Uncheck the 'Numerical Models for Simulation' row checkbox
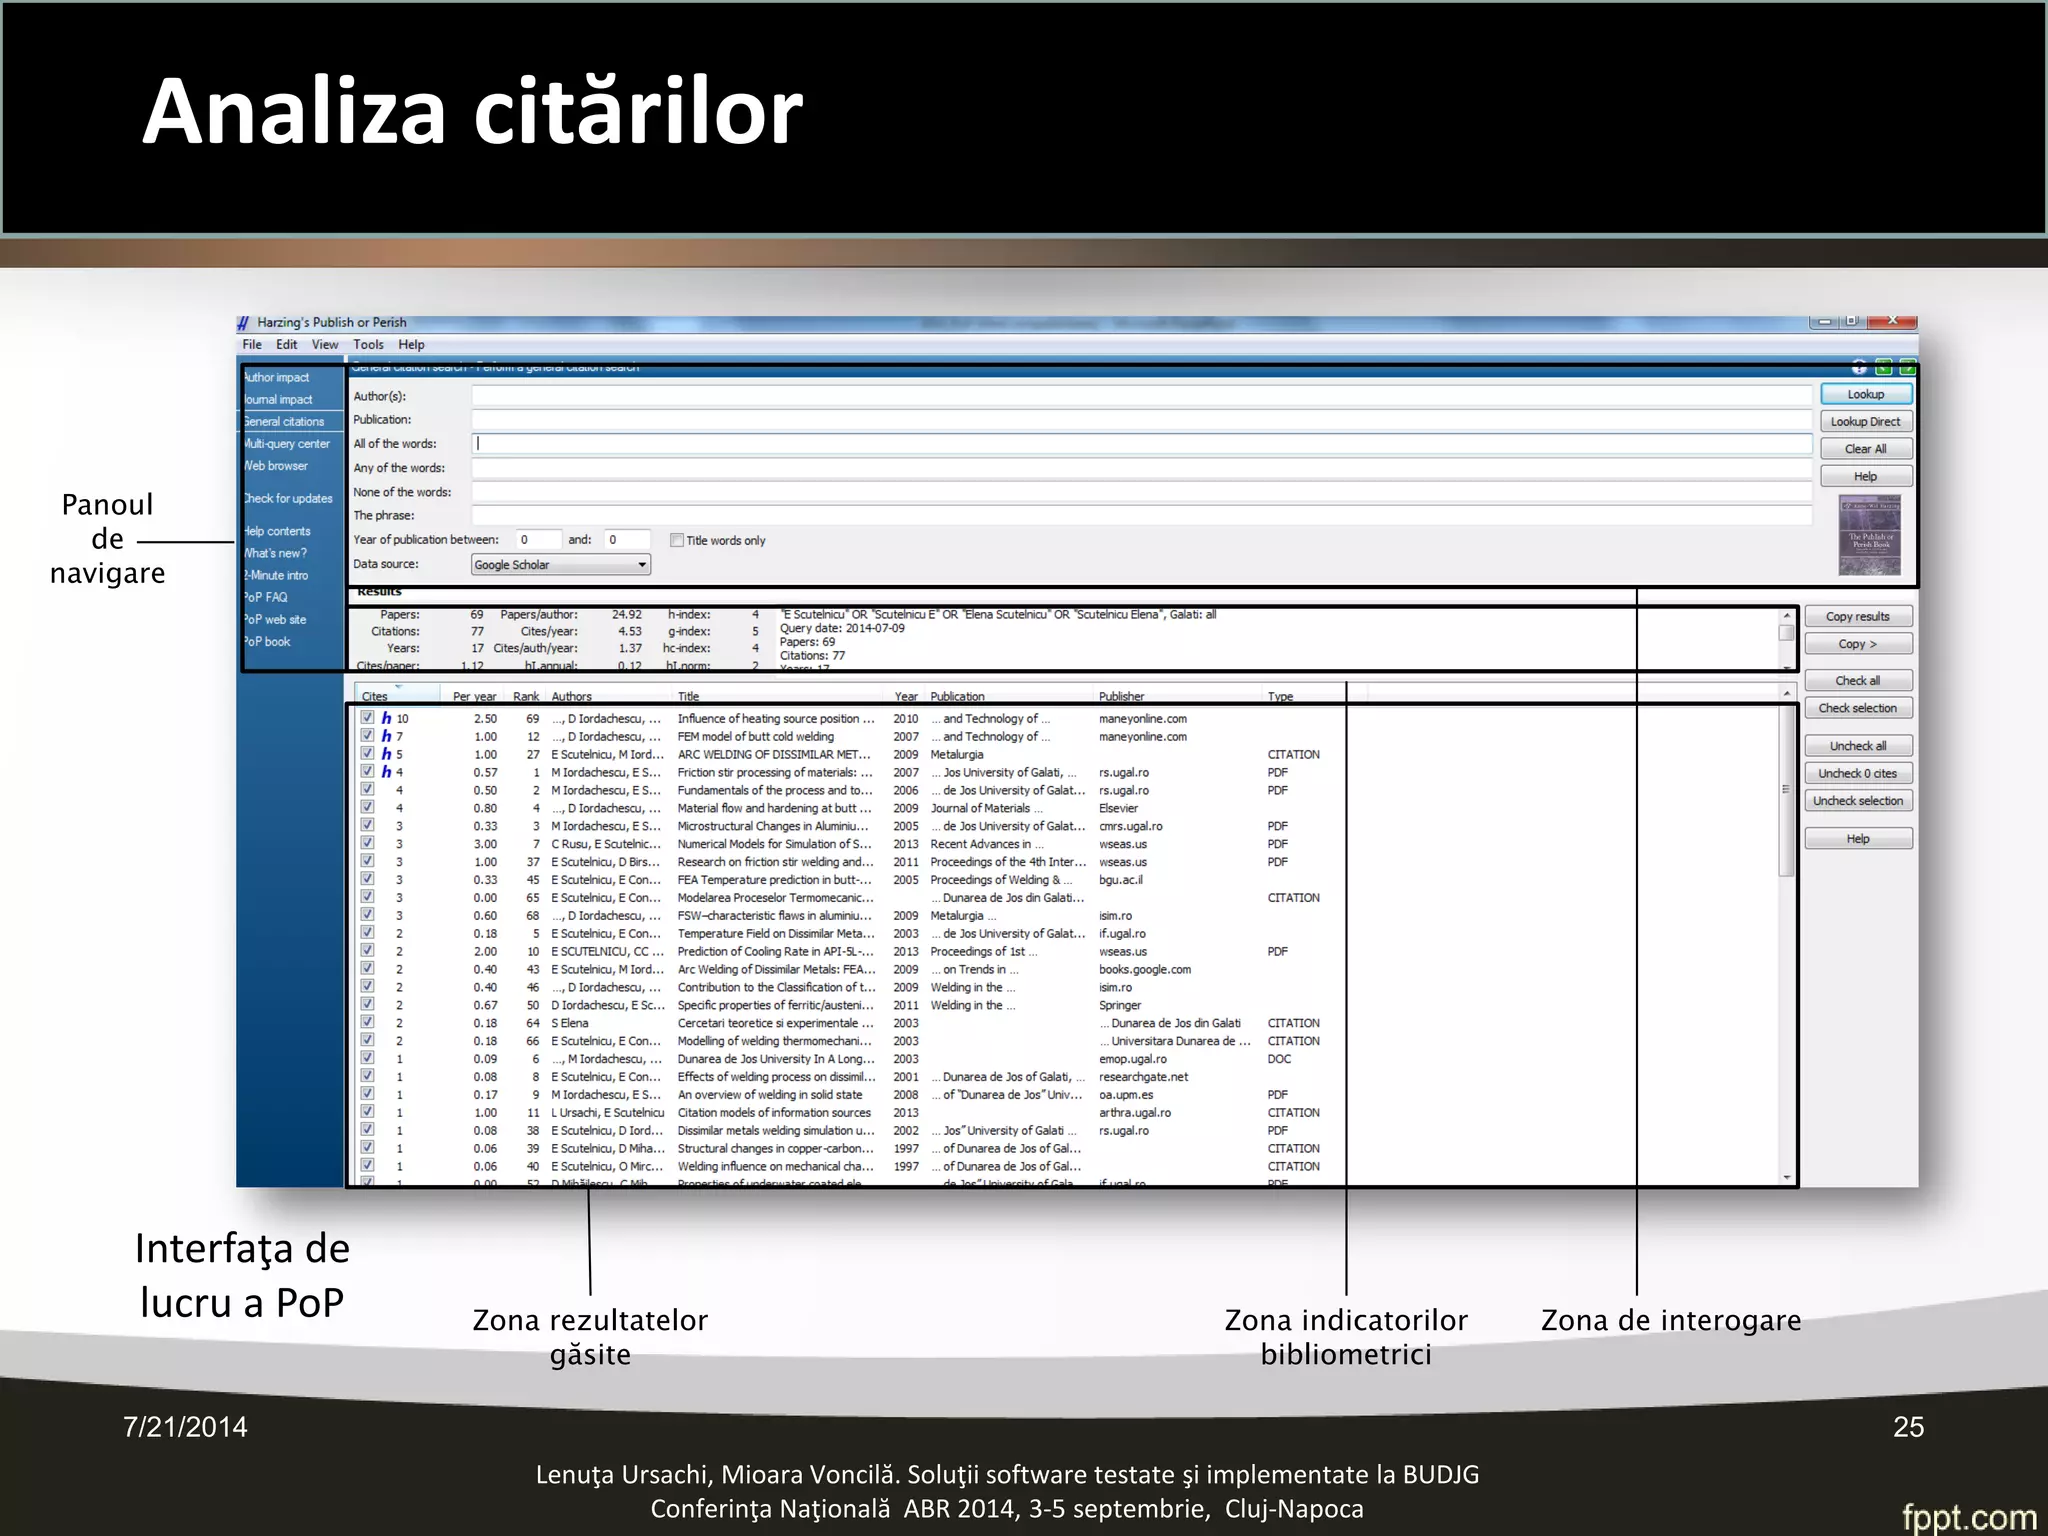2048x1536 pixels. pyautogui.click(x=367, y=843)
